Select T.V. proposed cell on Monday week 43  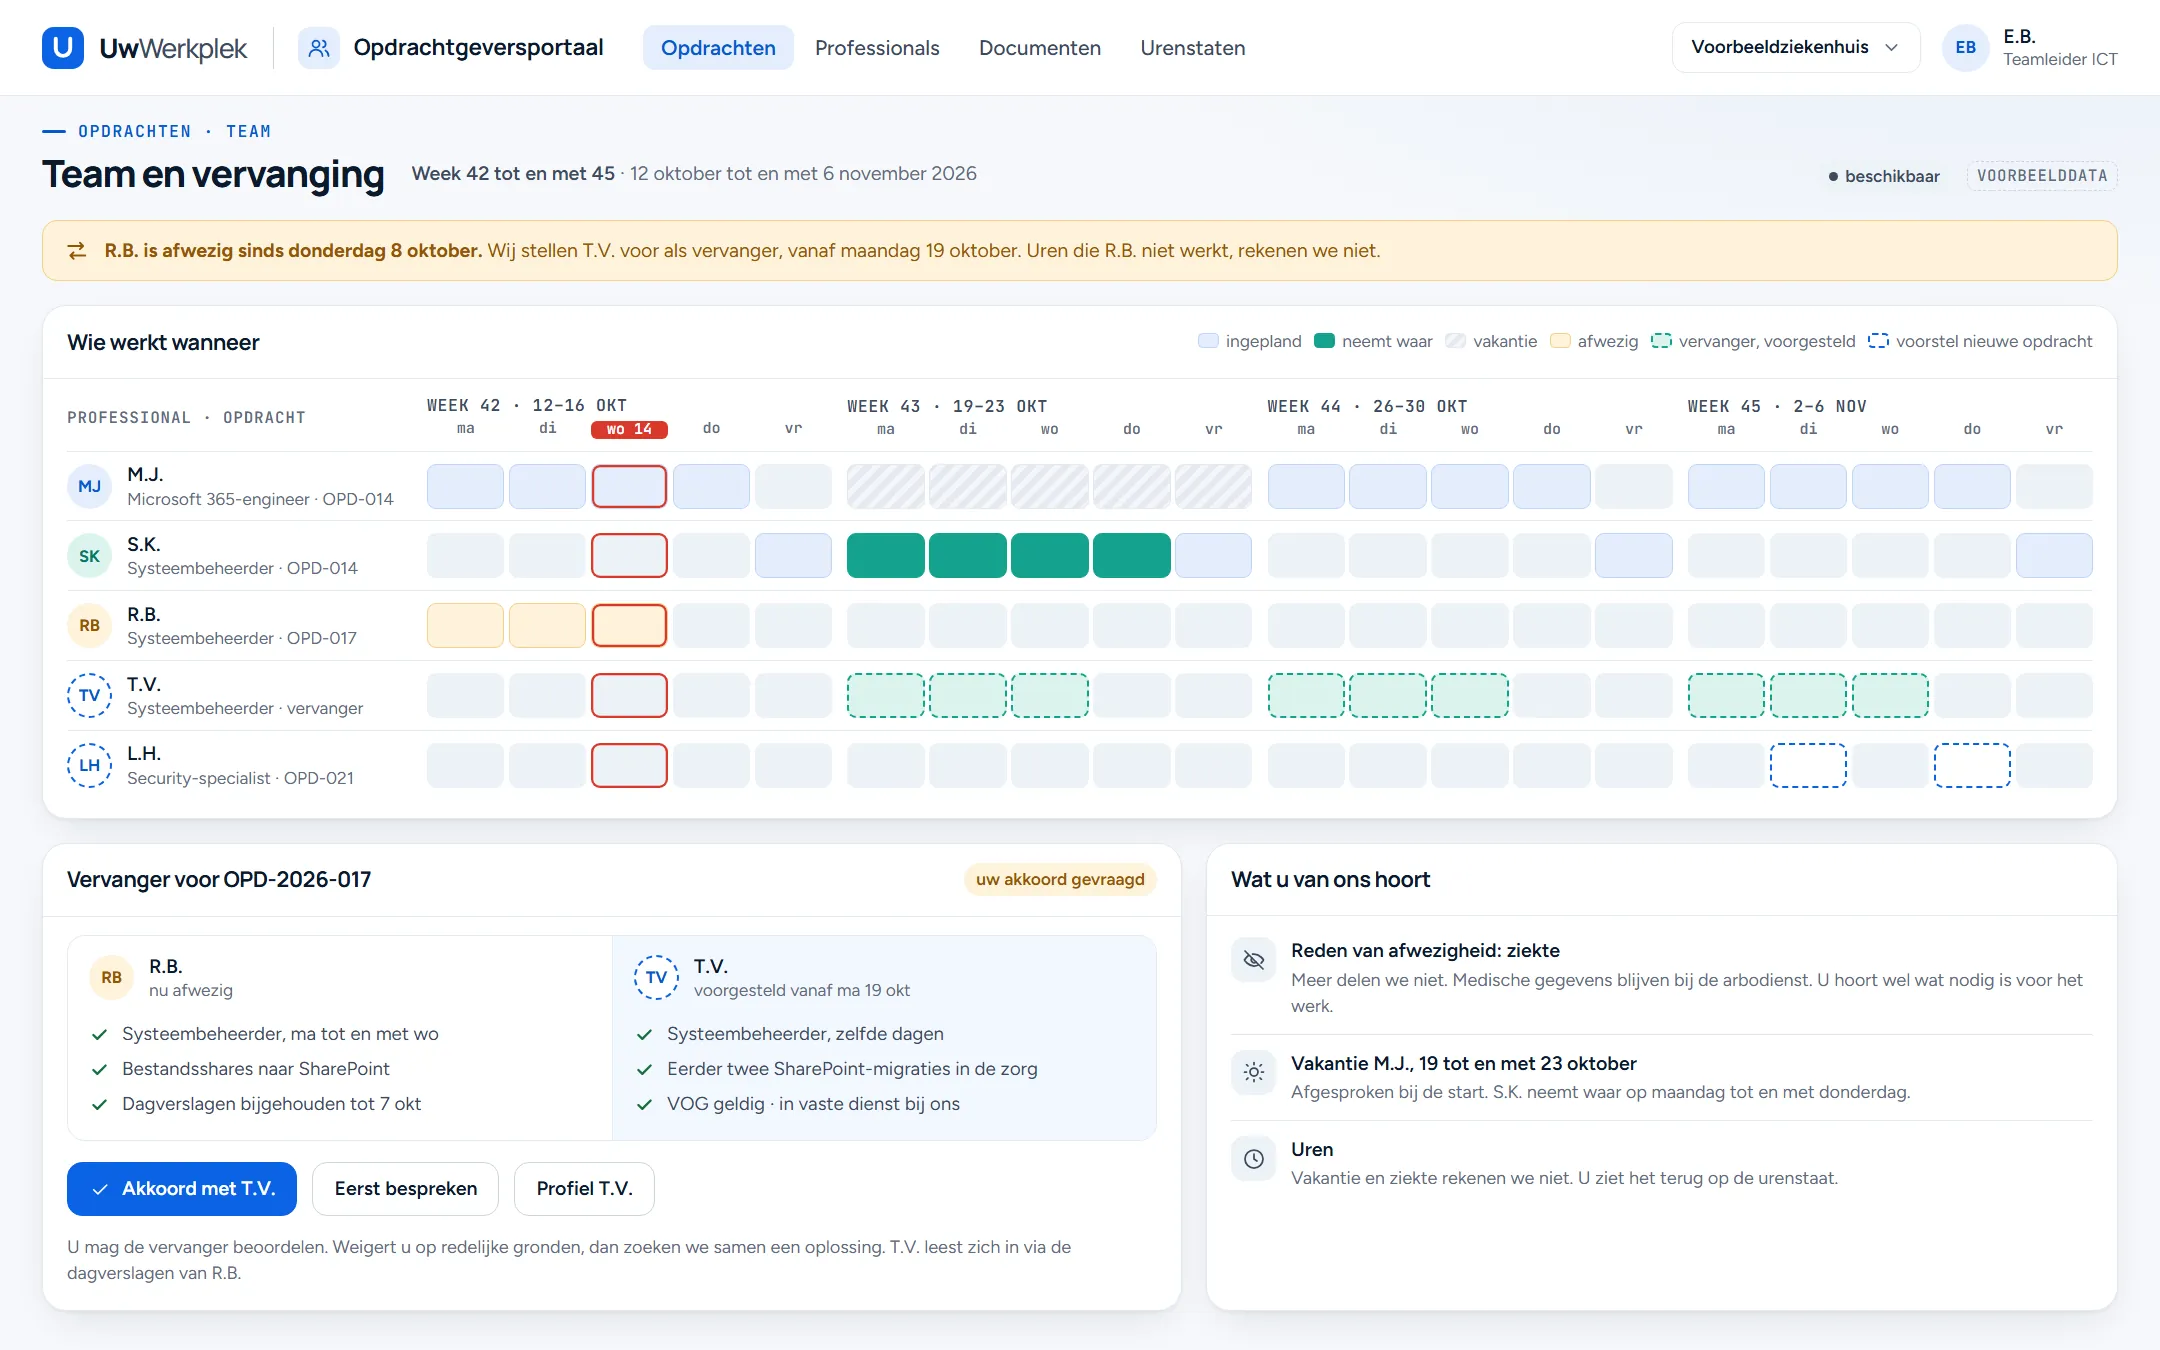886,695
